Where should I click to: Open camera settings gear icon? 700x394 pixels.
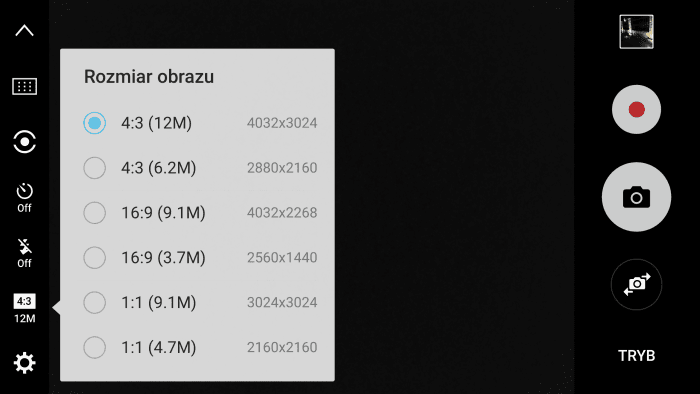pyautogui.click(x=25, y=363)
